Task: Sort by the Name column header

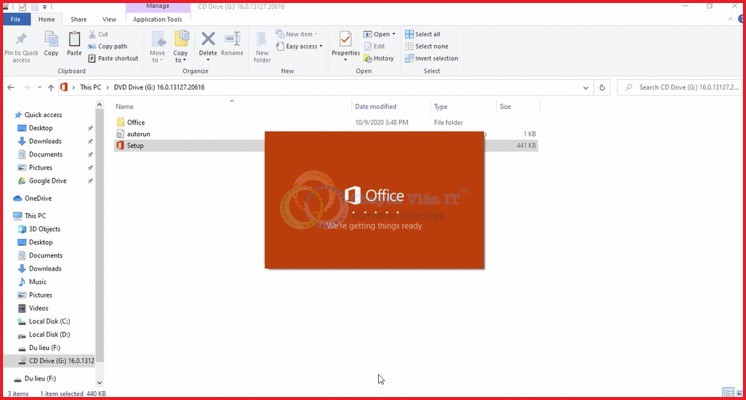Action: point(125,107)
